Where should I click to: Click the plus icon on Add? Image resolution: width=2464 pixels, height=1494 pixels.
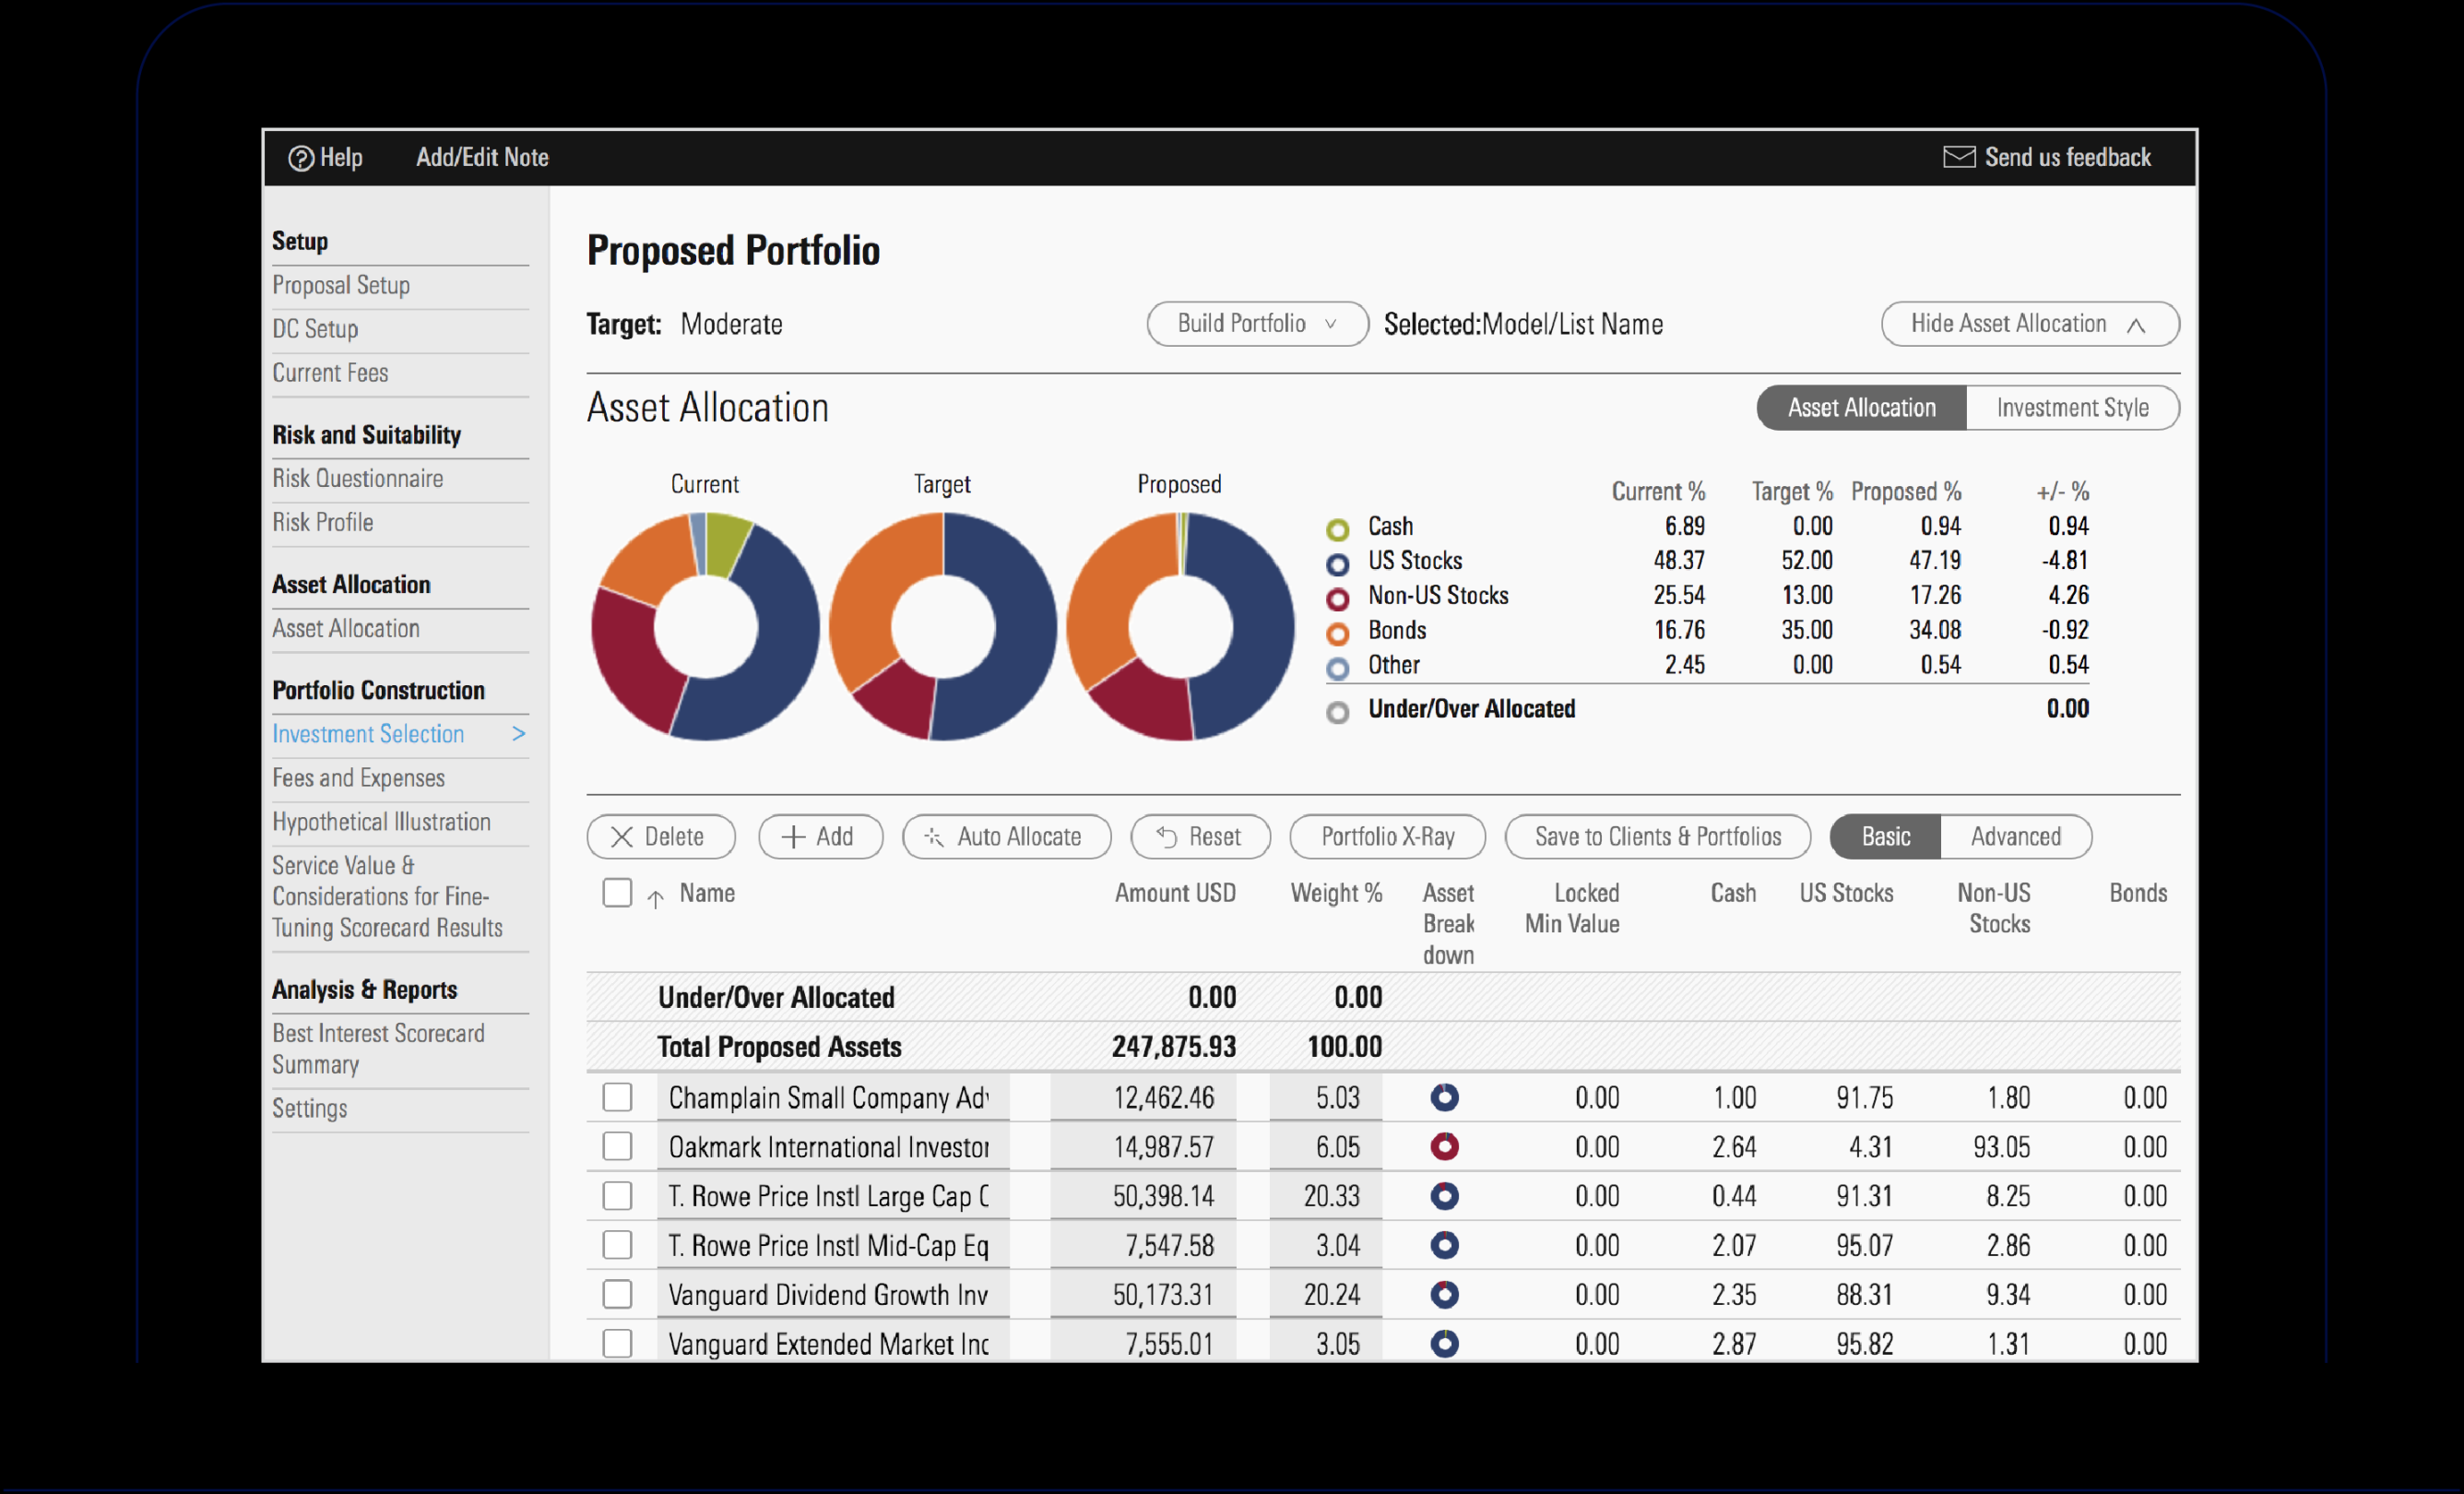coord(793,837)
